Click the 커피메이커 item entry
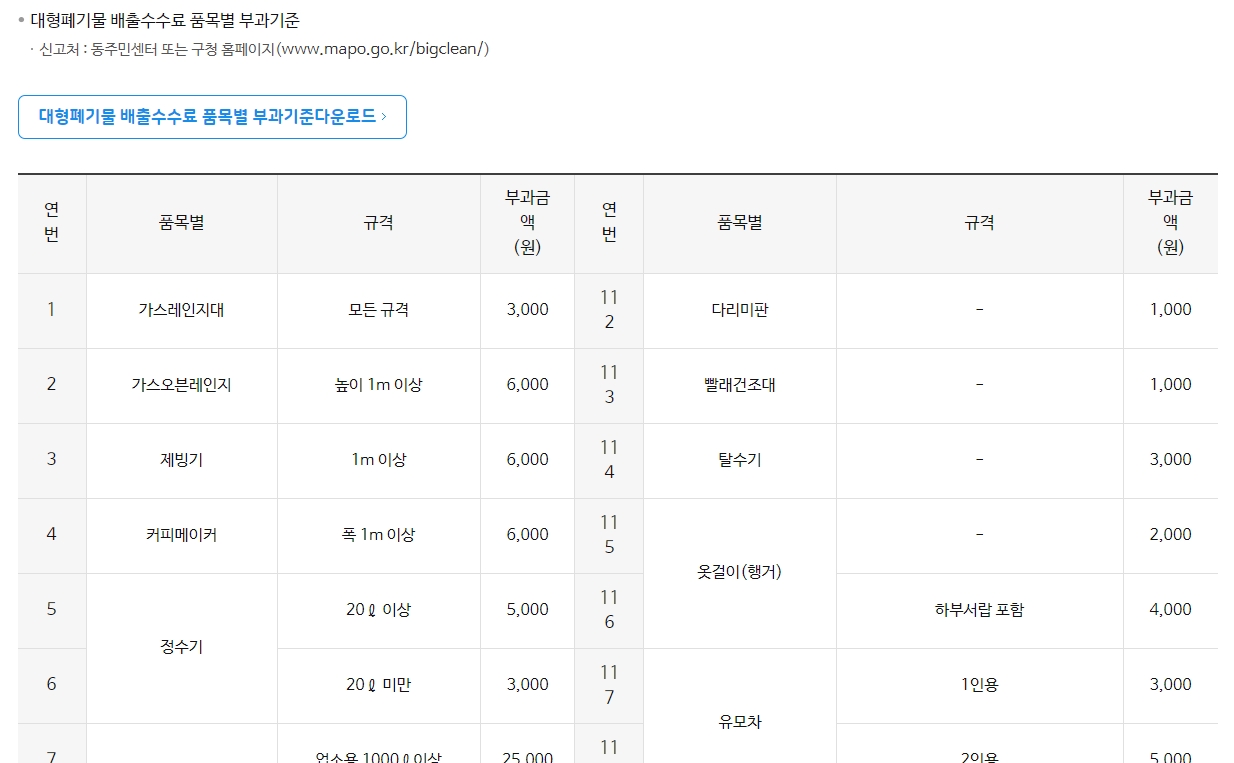The height and width of the screenshot is (763, 1234). pos(181,535)
